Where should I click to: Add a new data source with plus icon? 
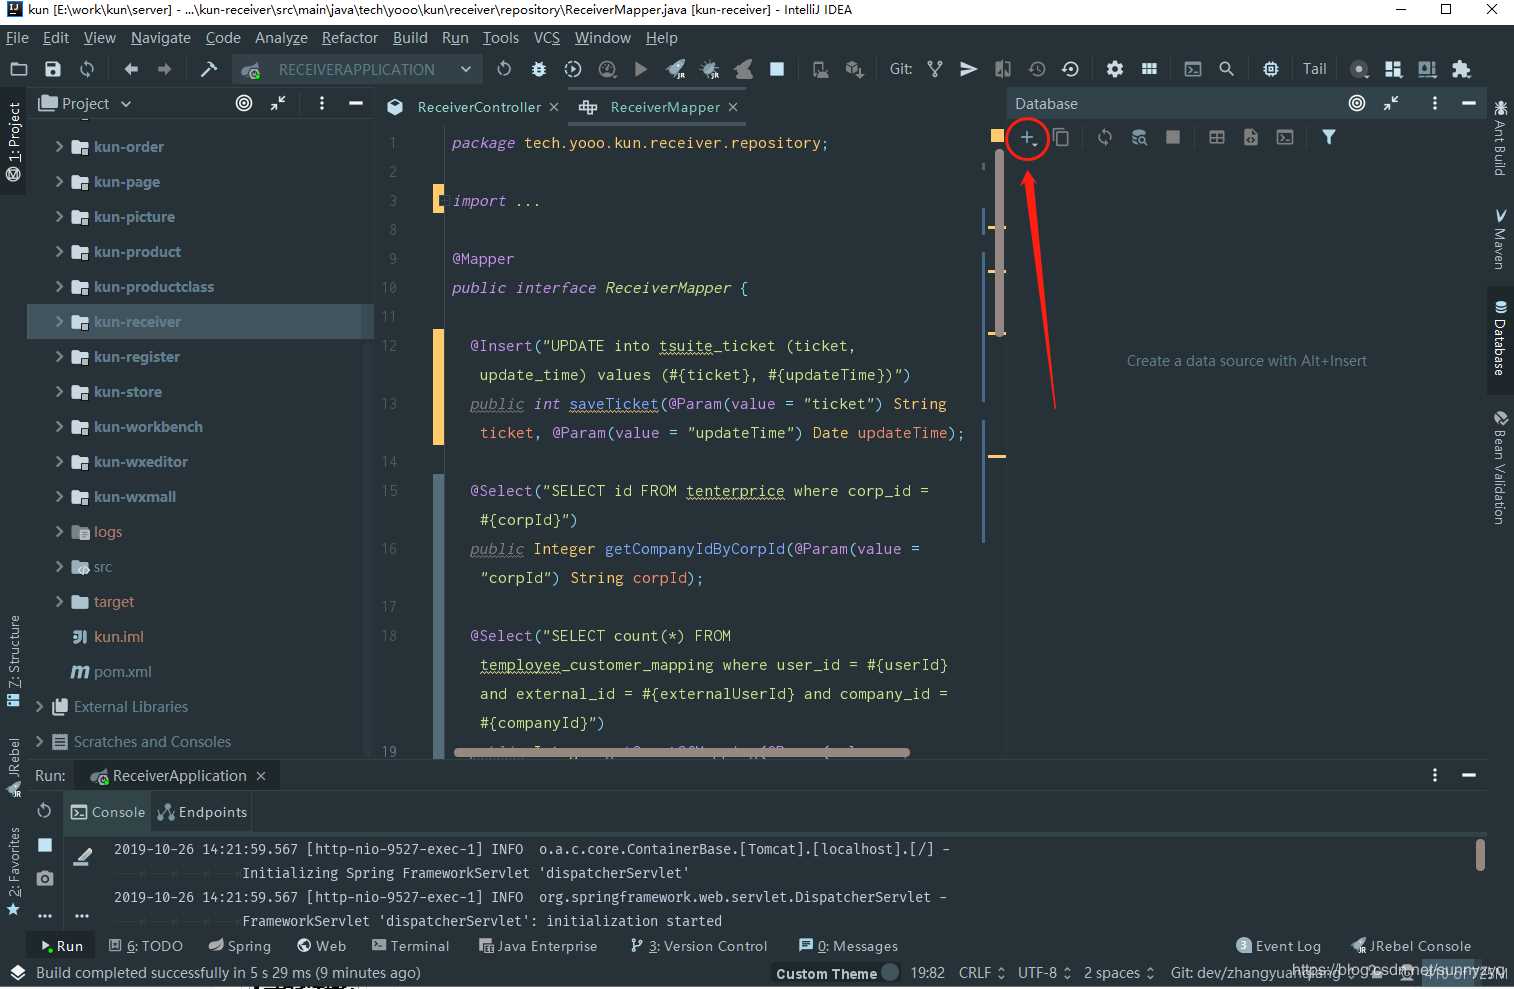point(1027,138)
